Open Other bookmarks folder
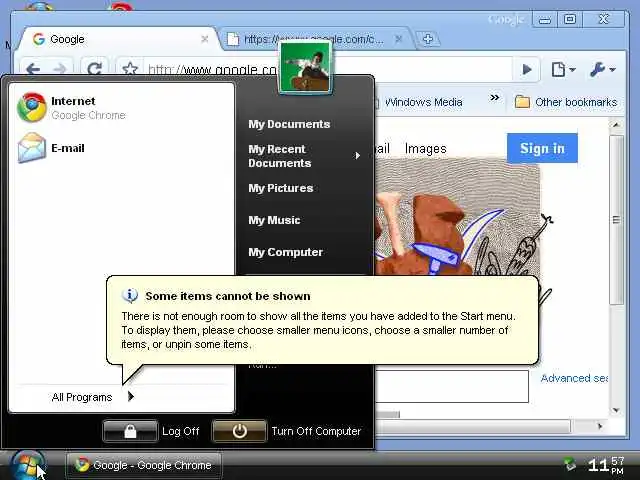The width and height of the screenshot is (640, 480). click(x=566, y=102)
